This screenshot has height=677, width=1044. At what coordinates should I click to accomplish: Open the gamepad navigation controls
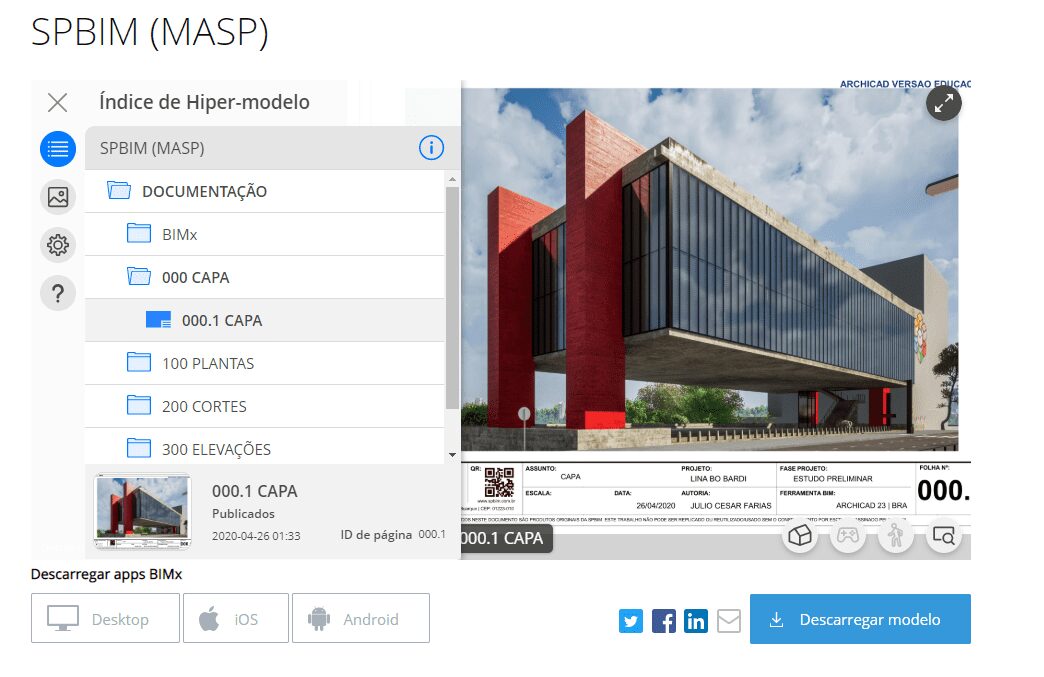(848, 536)
